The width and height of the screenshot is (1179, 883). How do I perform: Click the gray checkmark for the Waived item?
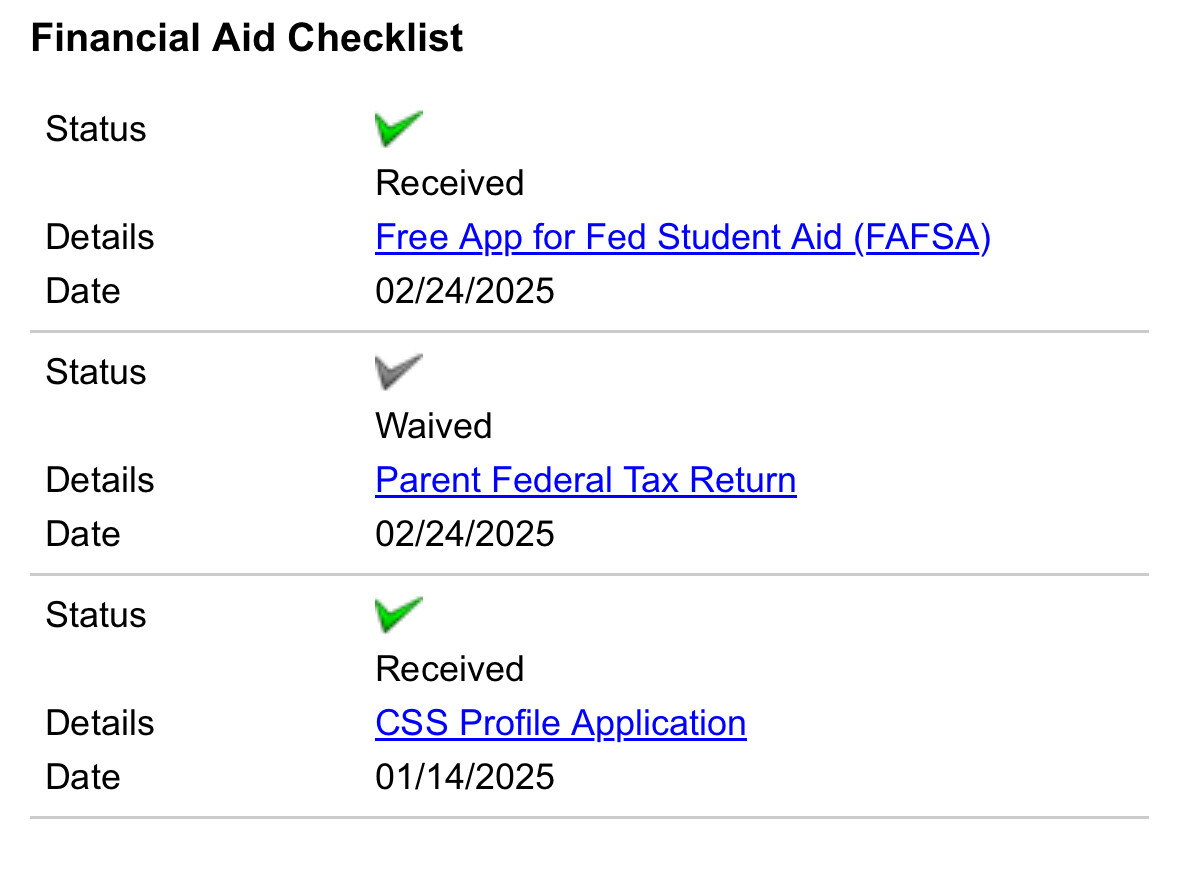[399, 372]
